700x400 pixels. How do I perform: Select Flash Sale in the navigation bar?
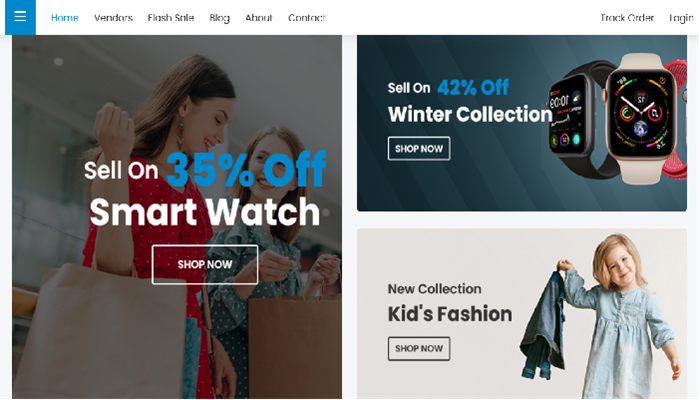[171, 18]
